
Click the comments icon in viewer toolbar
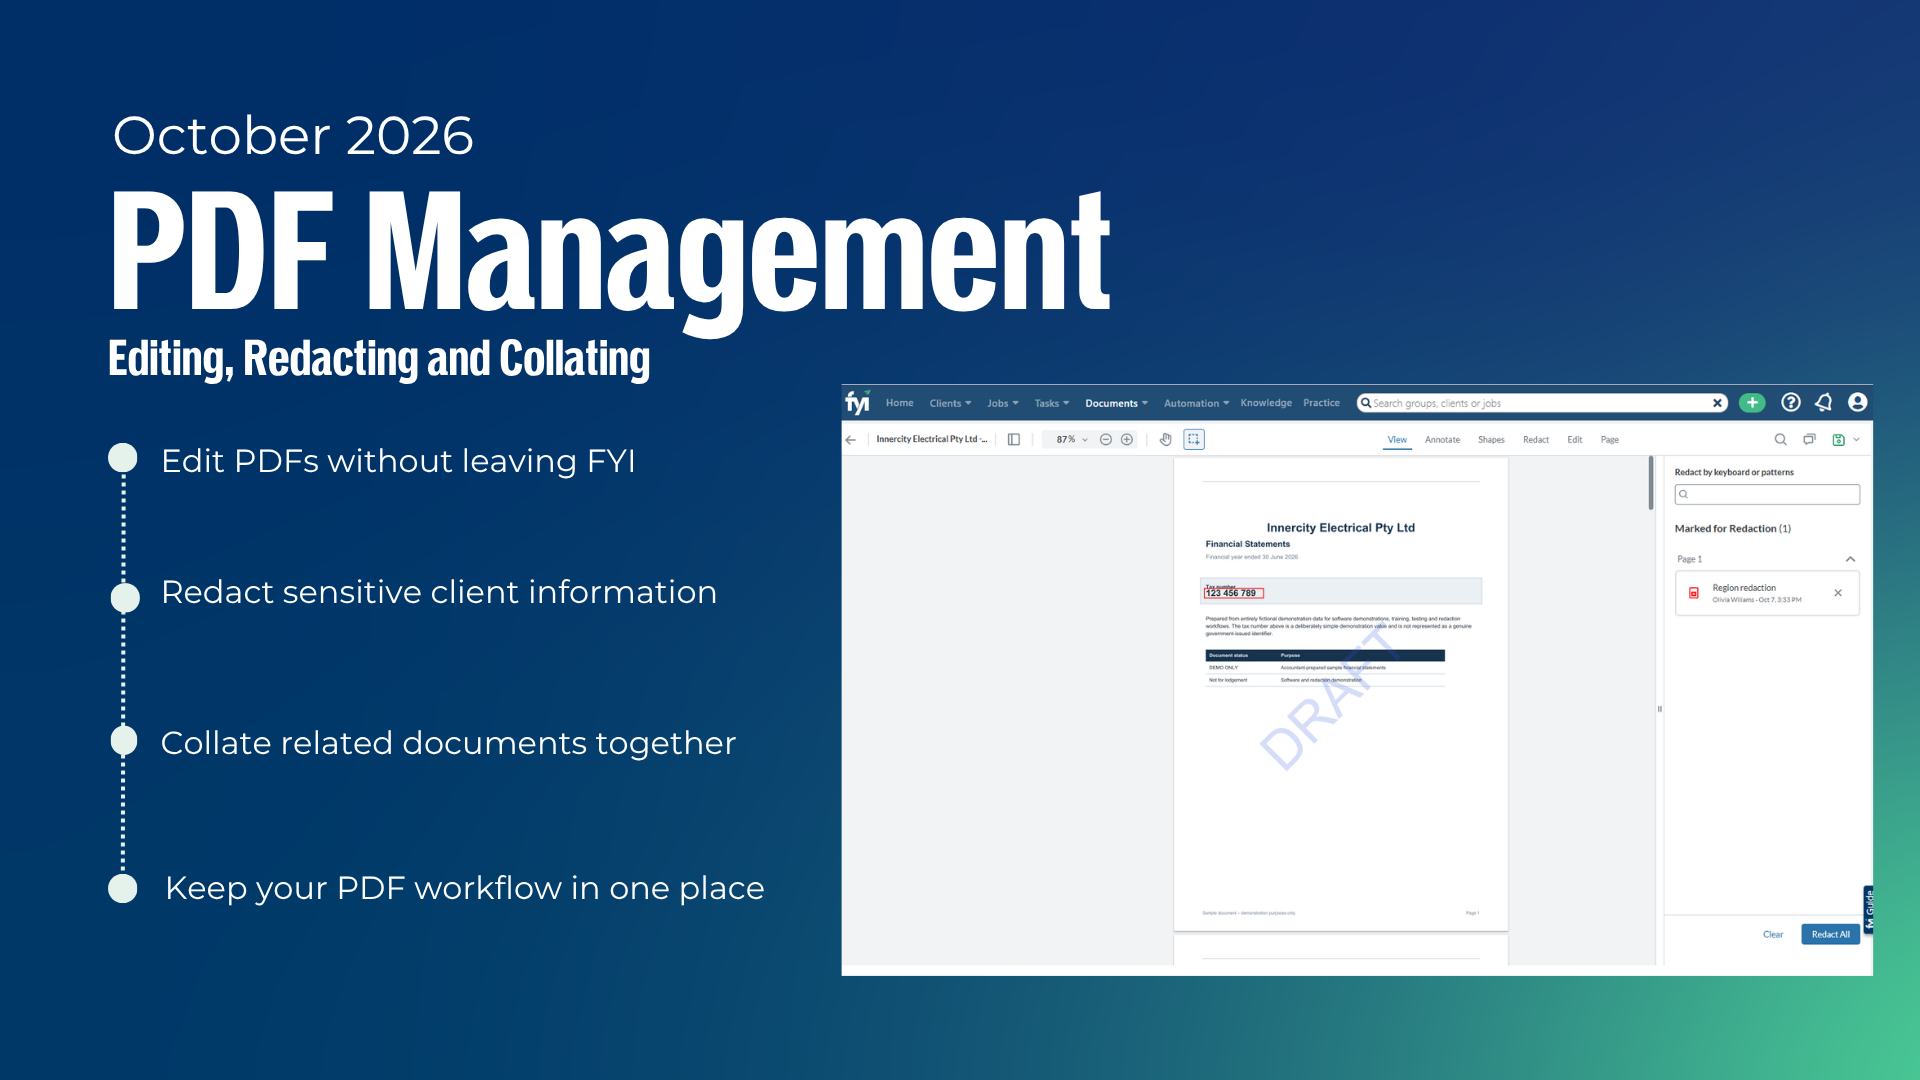coord(1809,440)
